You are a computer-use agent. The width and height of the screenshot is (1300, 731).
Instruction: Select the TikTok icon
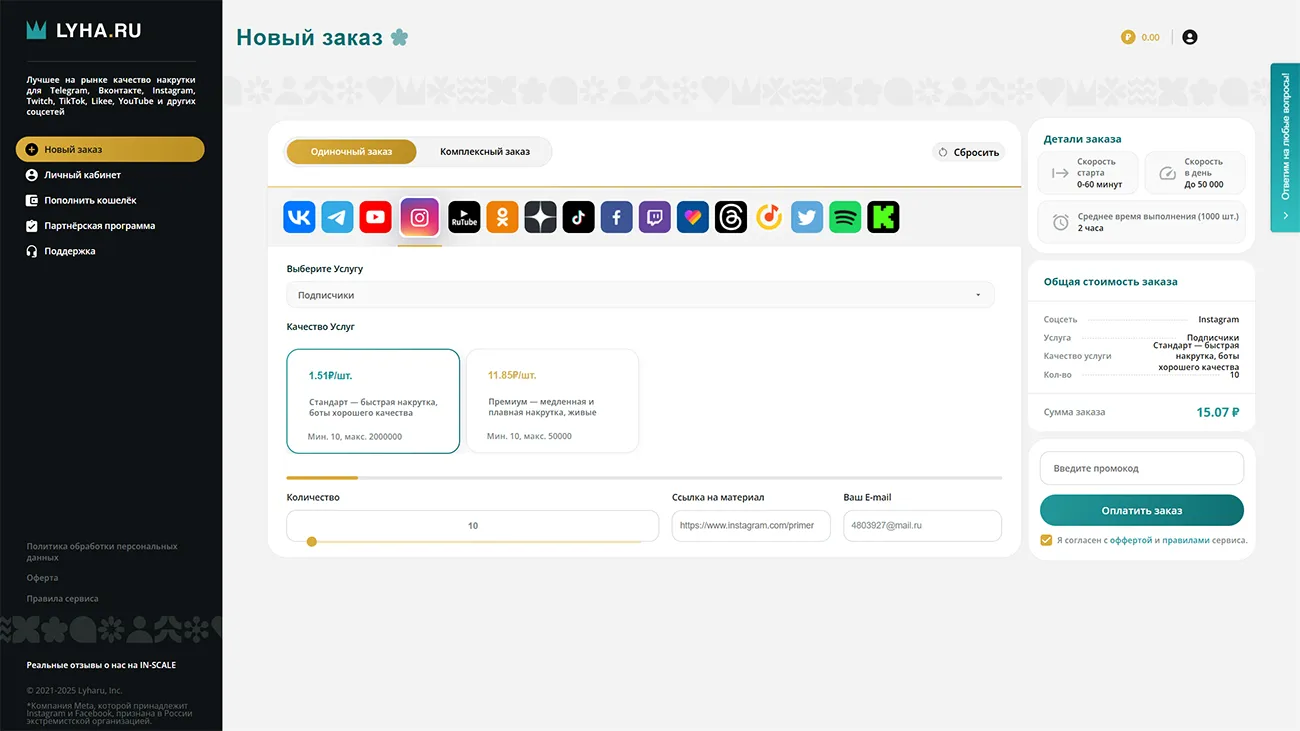(578, 217)
